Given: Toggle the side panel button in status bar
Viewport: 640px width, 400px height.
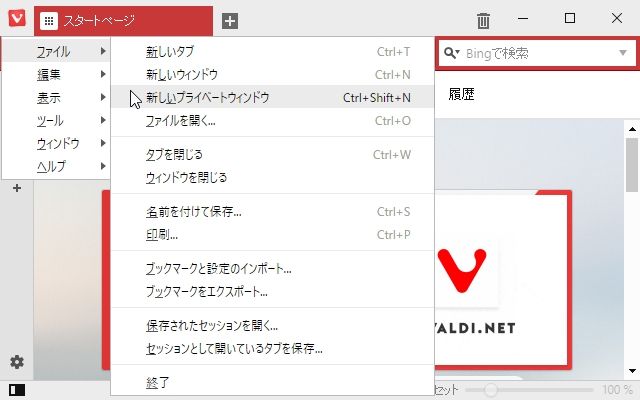Looking at the screenshot, I should (x=17, y=390).
